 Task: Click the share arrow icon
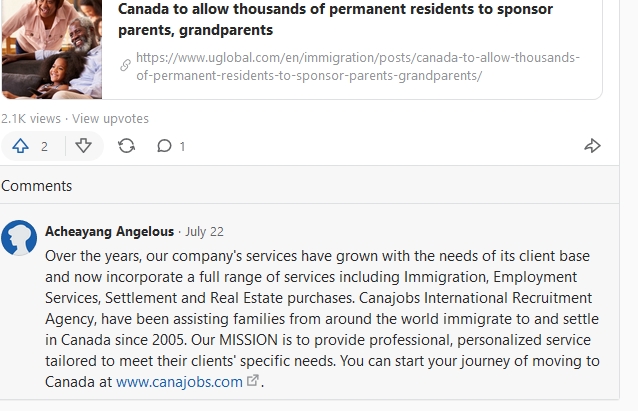(592, 146)
